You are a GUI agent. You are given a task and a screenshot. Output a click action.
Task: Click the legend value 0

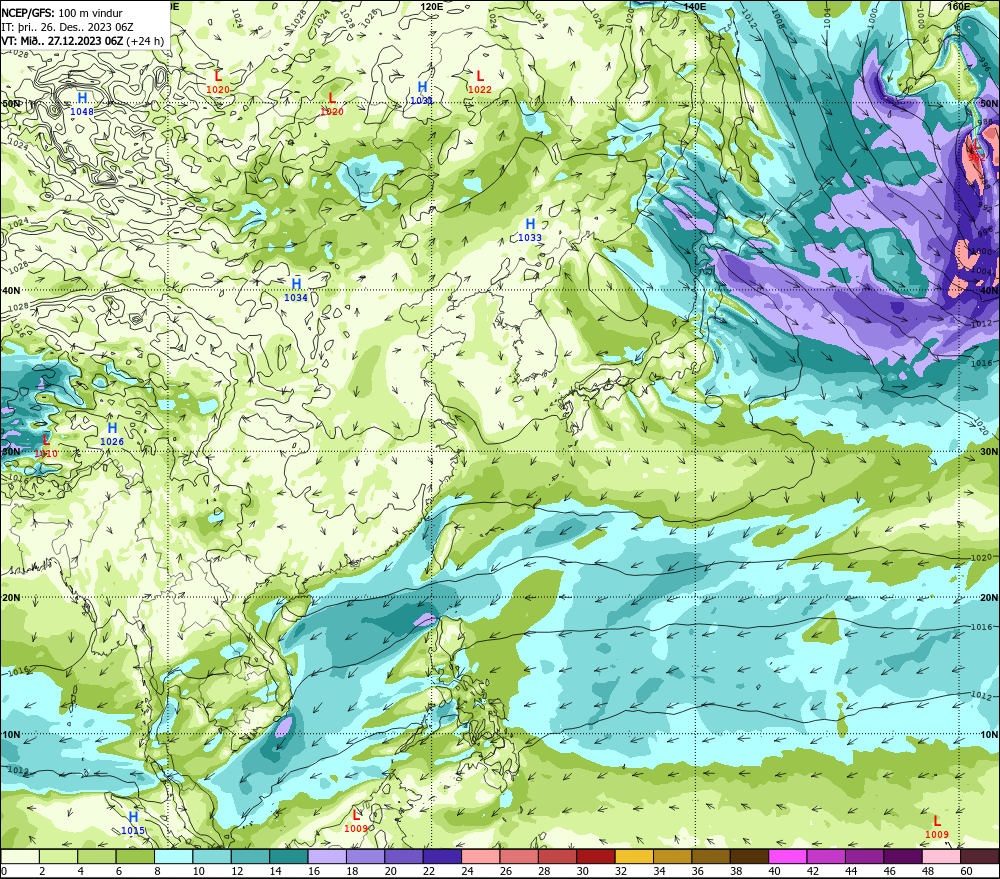pyautogui.click(x=4, y=871)
